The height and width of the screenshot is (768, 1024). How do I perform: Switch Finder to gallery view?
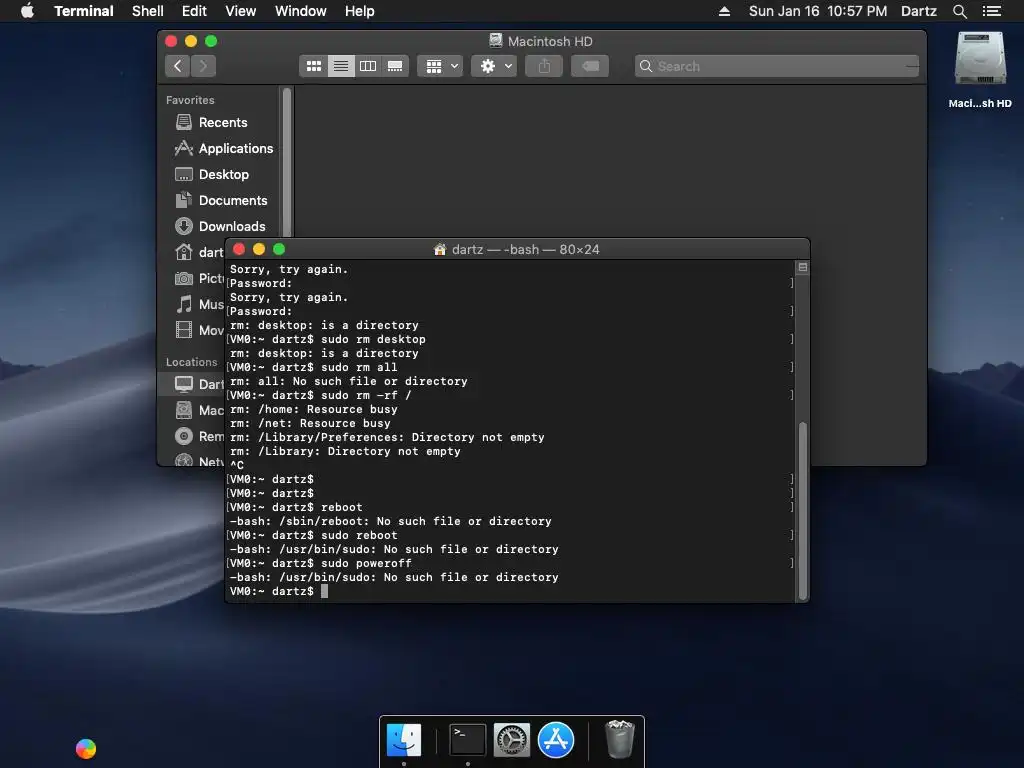(395, 66)
